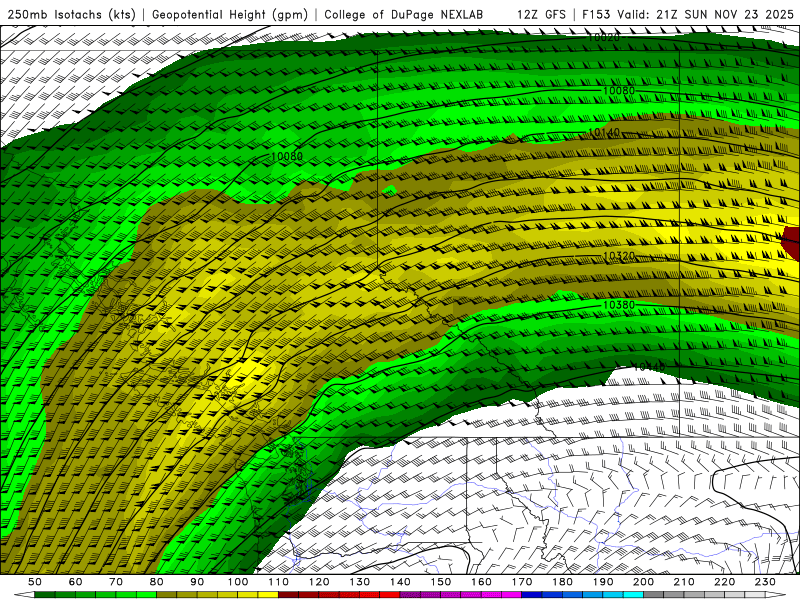Click the '60' color bar scale label

pos(75,582)
